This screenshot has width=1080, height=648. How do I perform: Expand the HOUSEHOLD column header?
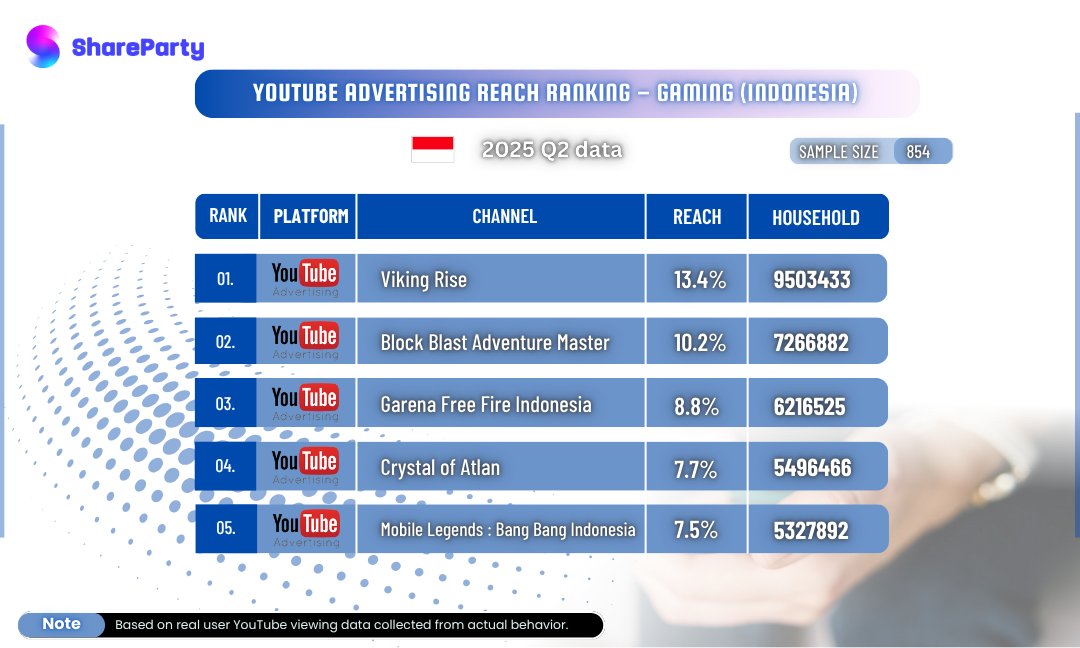pos(818,216)
